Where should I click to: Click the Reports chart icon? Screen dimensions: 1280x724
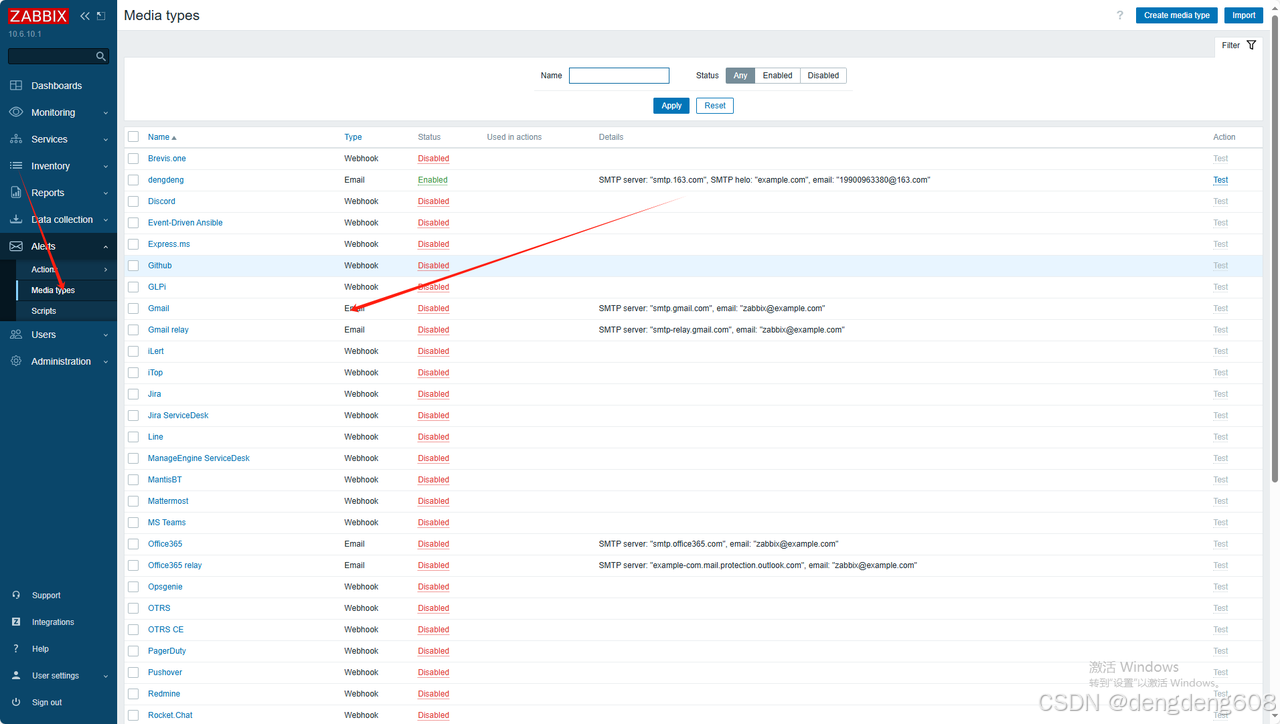click(x=16, y=193)
